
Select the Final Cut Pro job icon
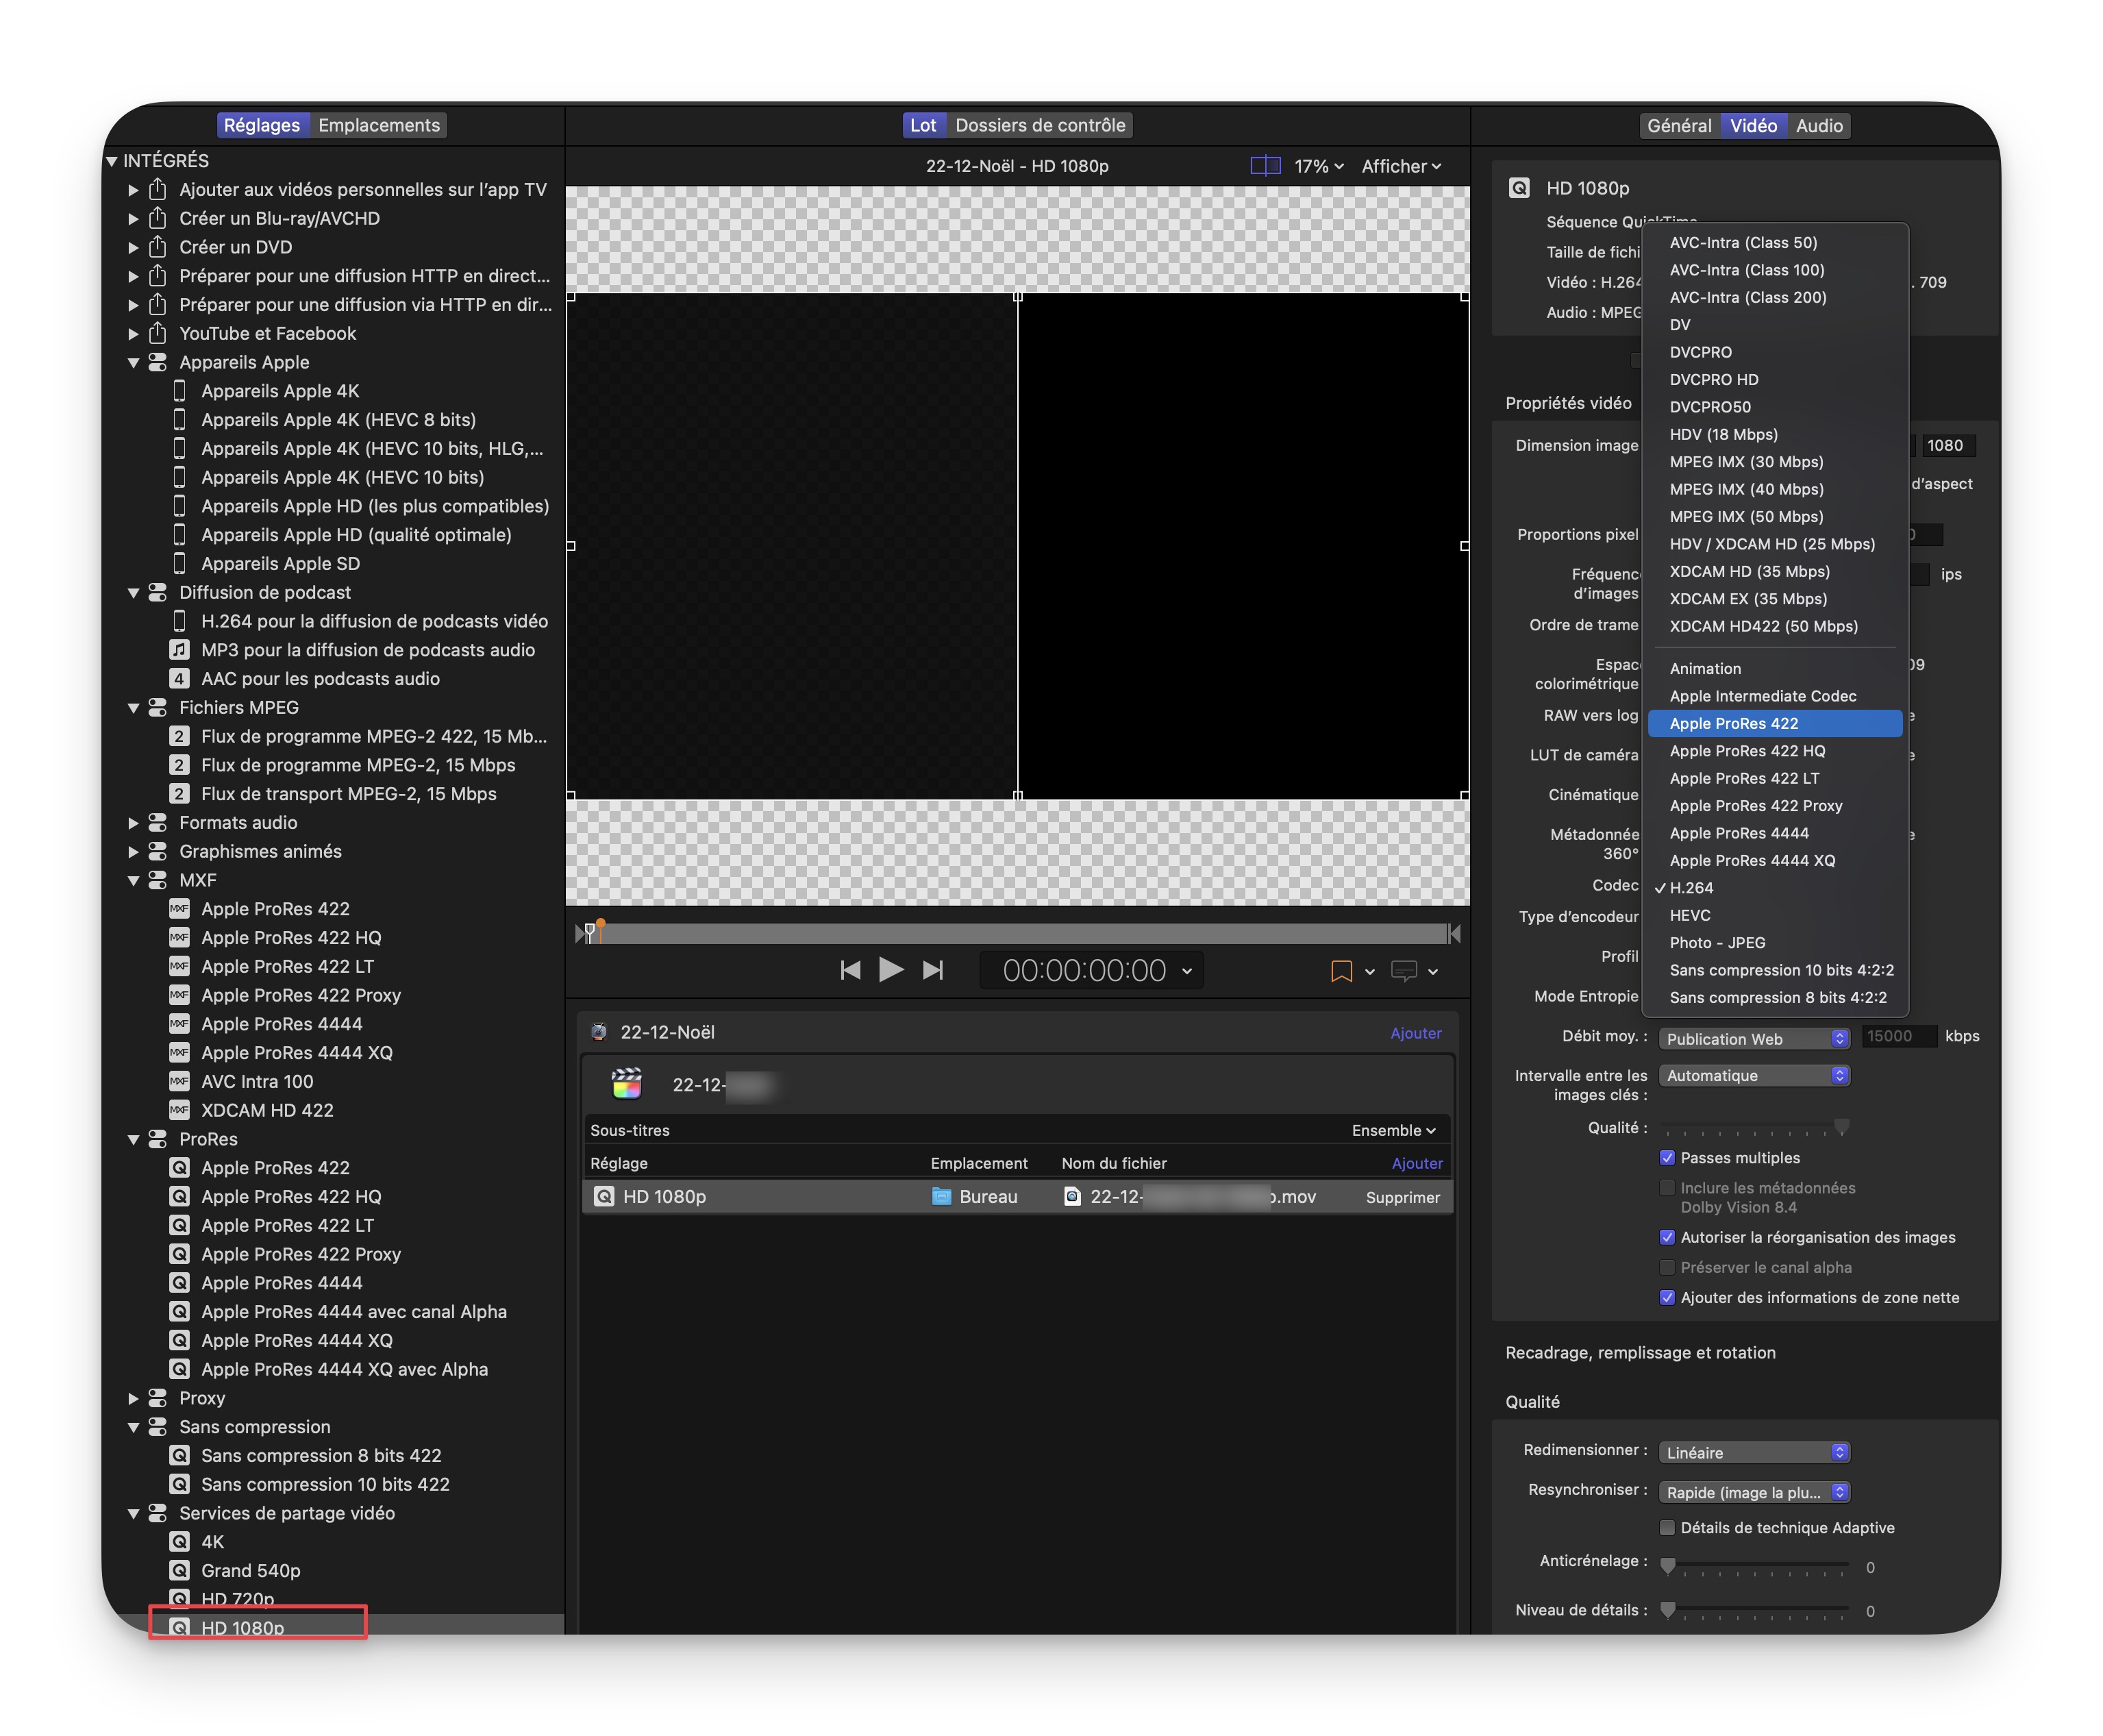point(627,1084)
